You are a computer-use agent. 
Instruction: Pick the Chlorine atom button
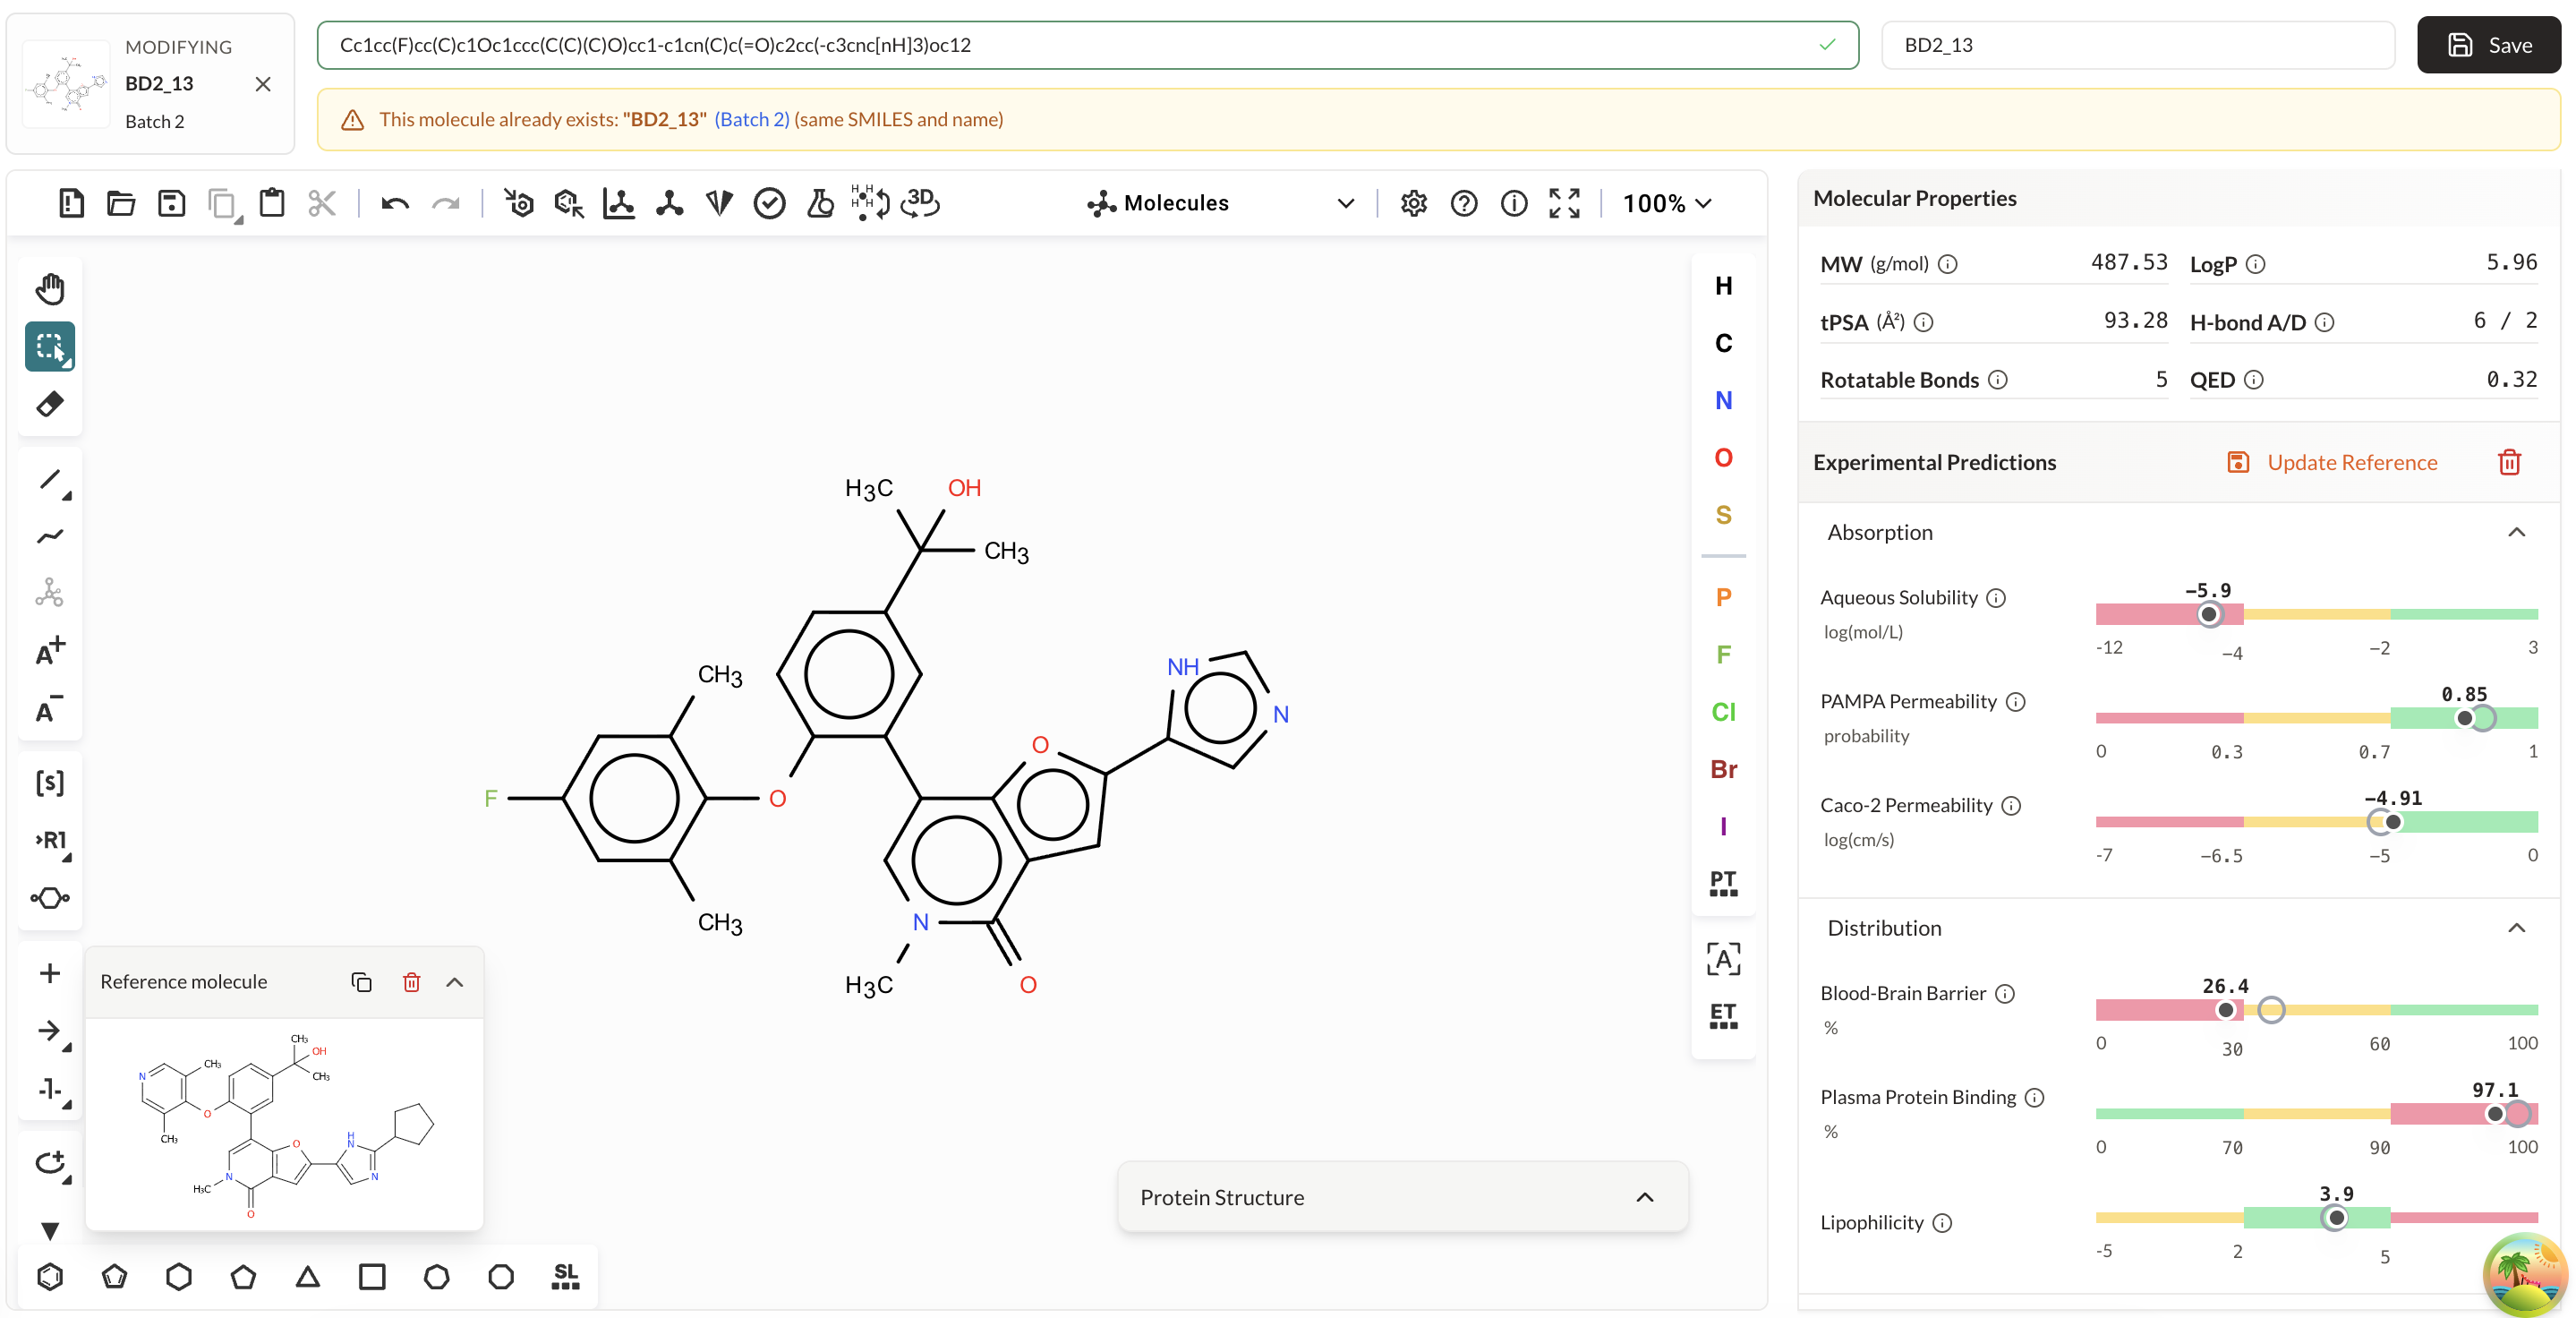[1723, 711]
